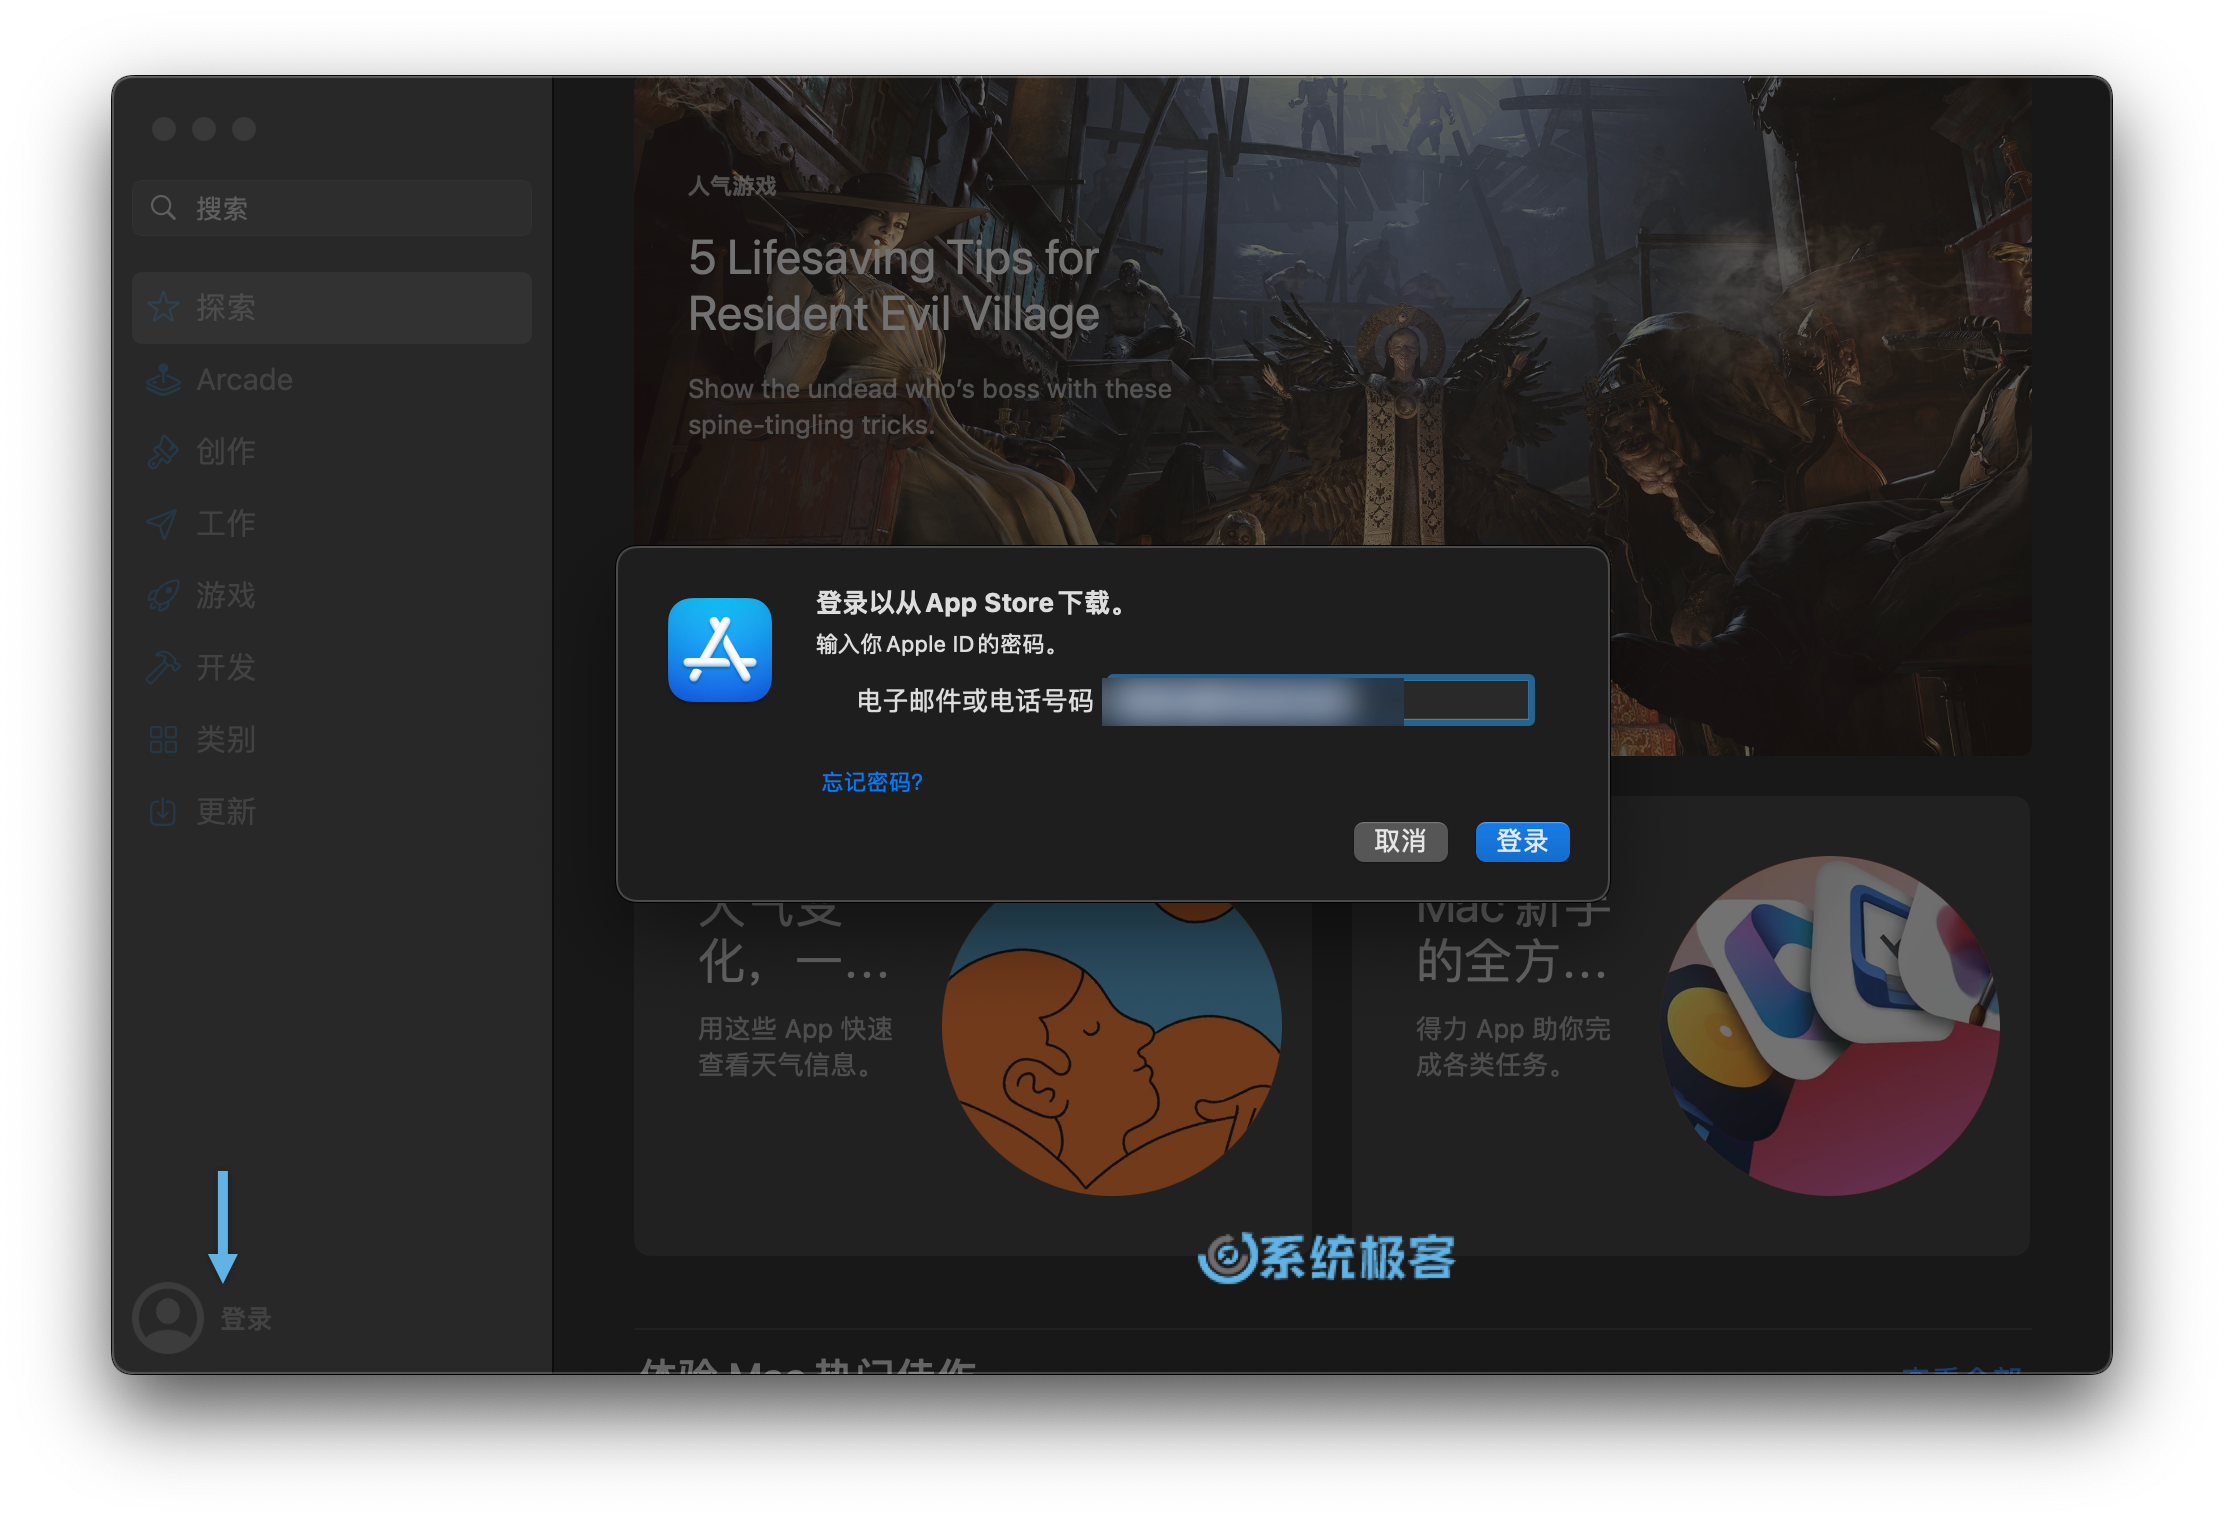The height and width of the screenshot is (1522, 2224).
Task: Open 开发 category in sidebar
Action: (x=332, y=668)
